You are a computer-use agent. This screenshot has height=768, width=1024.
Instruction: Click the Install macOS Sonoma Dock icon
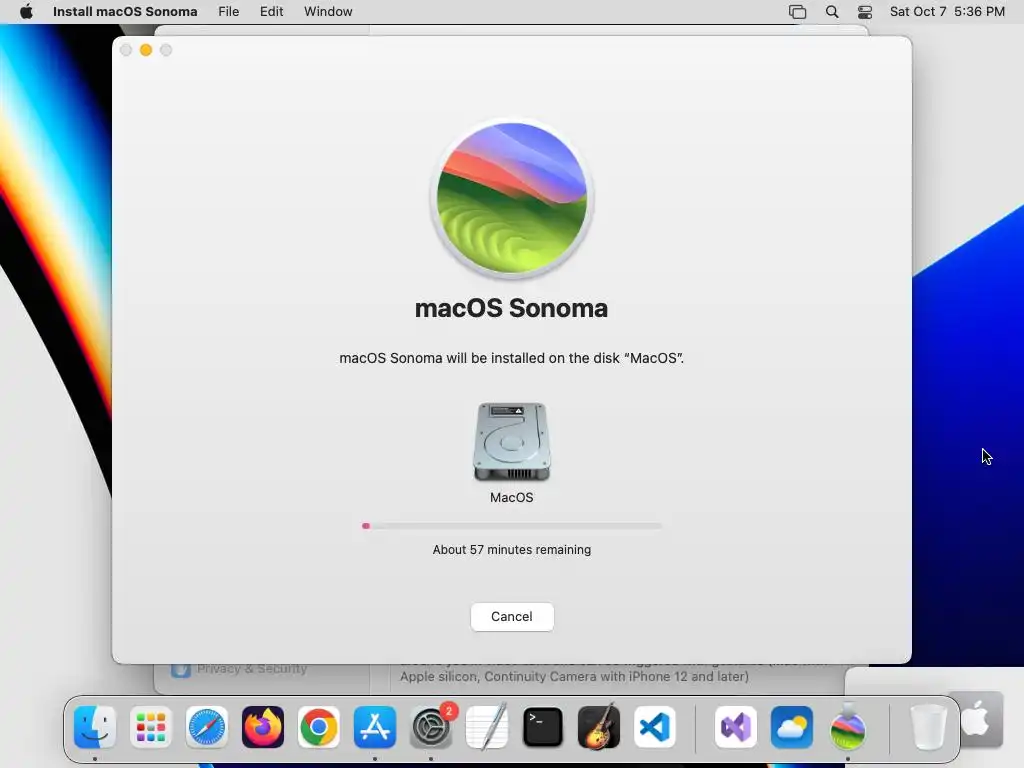tap(848, 727)
